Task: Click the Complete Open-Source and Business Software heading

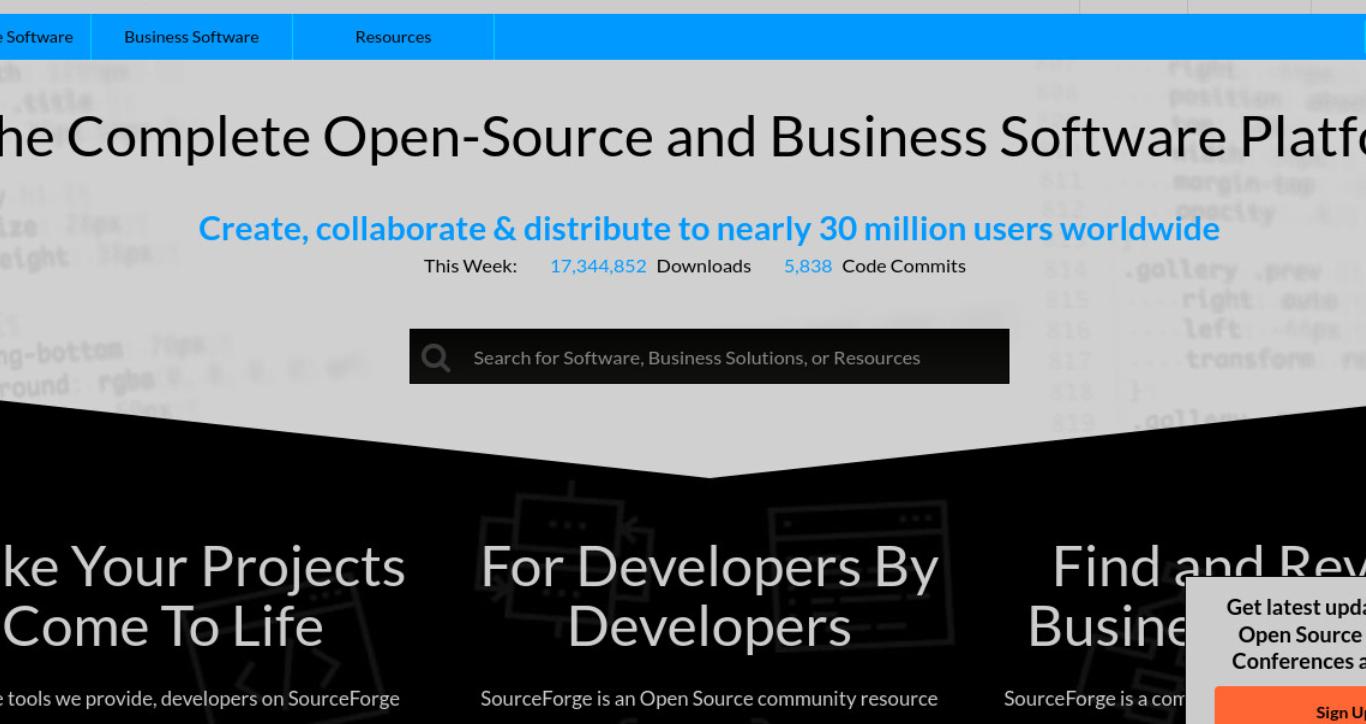Action: coord(683,137)
